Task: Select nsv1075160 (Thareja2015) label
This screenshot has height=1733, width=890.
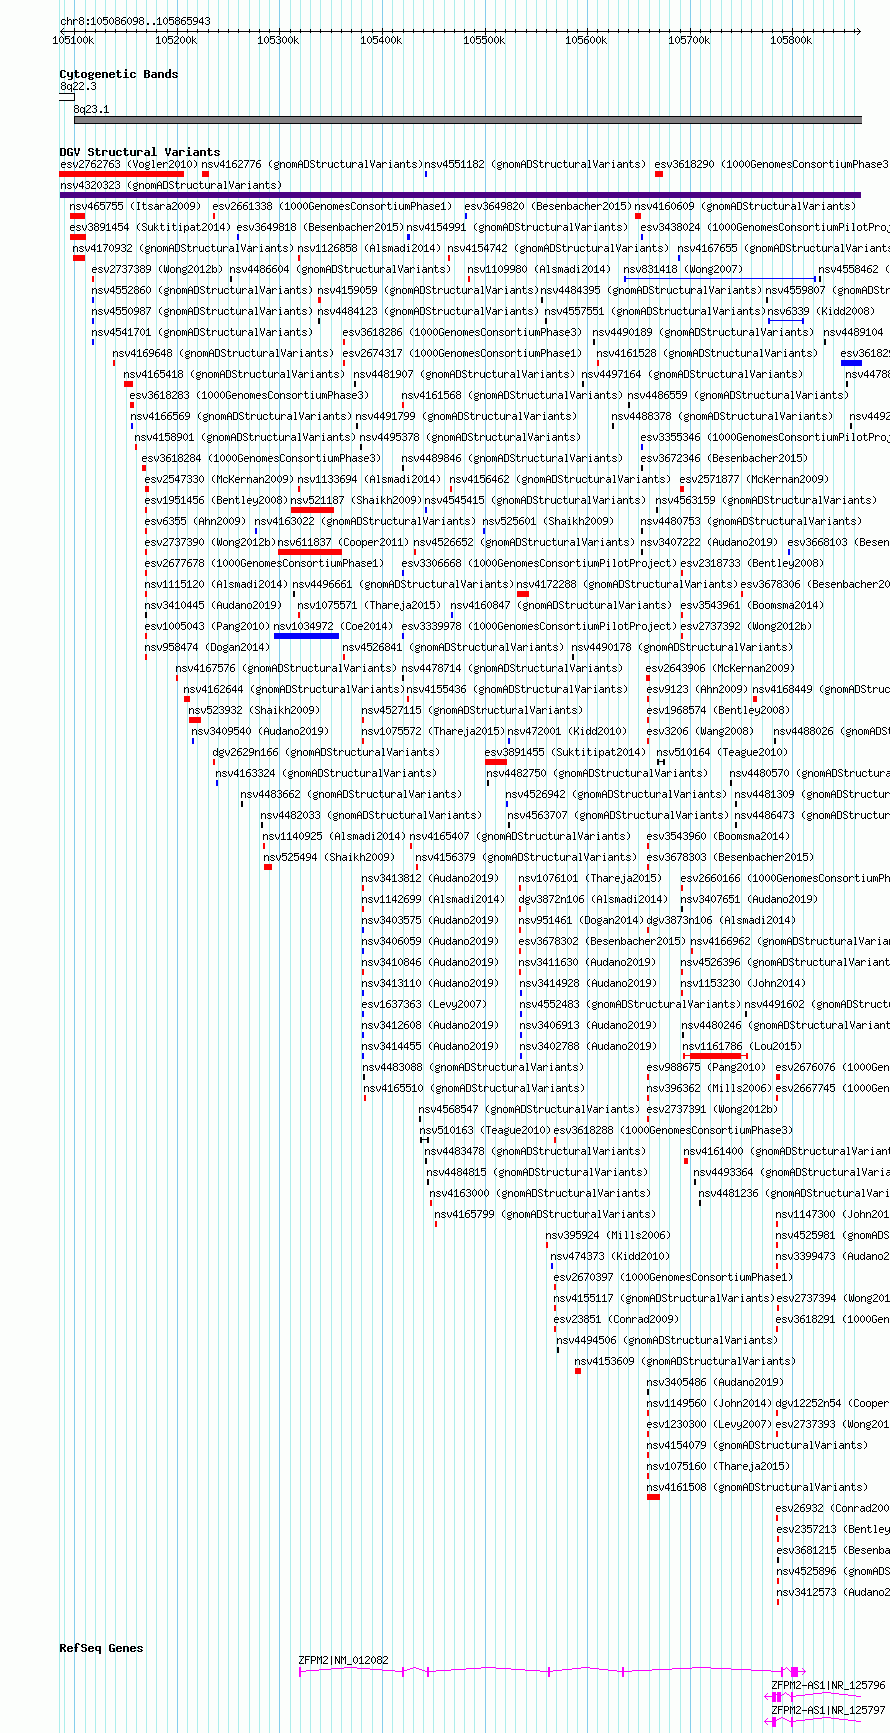Action: click(x=718, y=1466)
